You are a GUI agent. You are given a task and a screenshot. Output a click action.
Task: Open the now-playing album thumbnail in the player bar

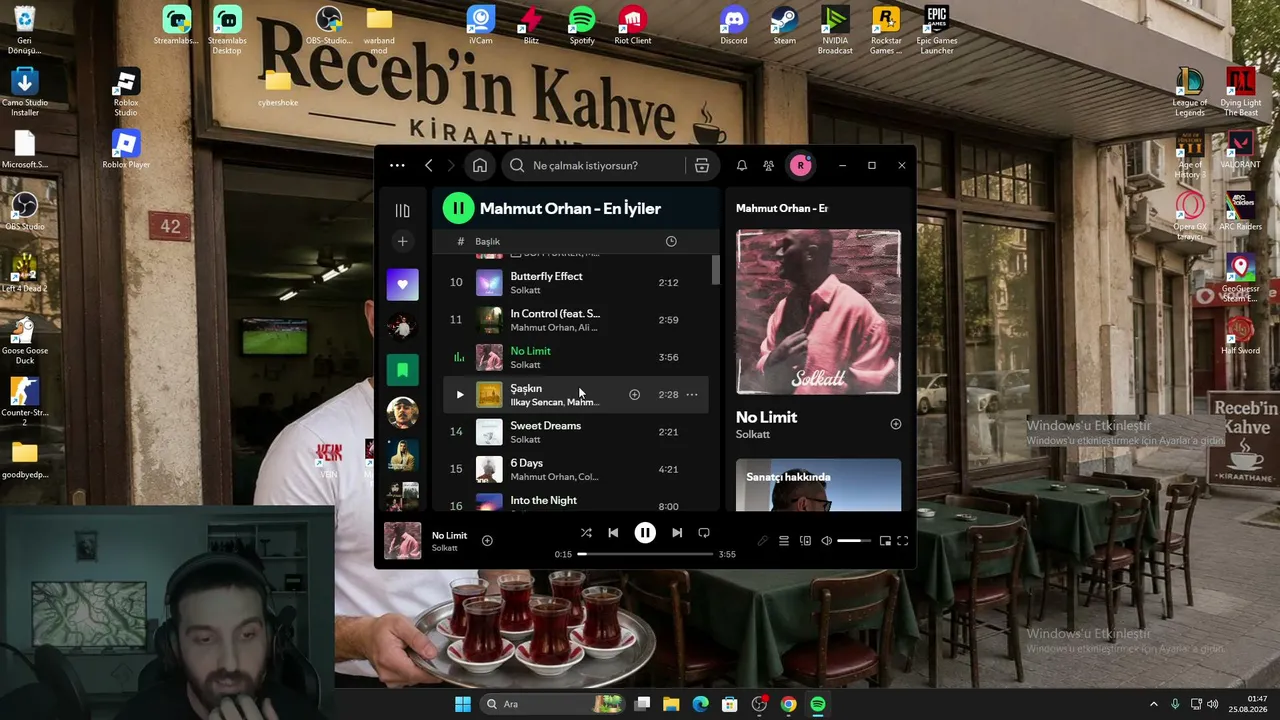click(x=402, y=541)
